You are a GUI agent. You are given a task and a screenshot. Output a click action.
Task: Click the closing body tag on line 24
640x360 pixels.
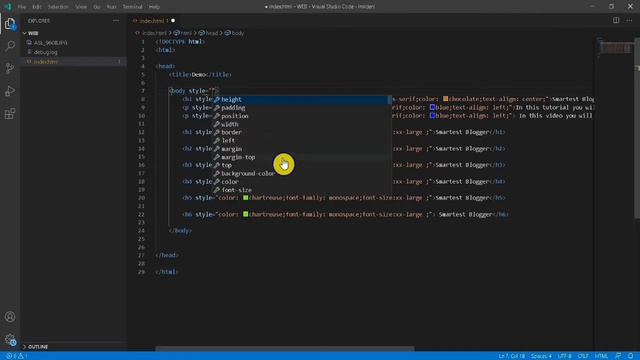click(x=180, y=231)
